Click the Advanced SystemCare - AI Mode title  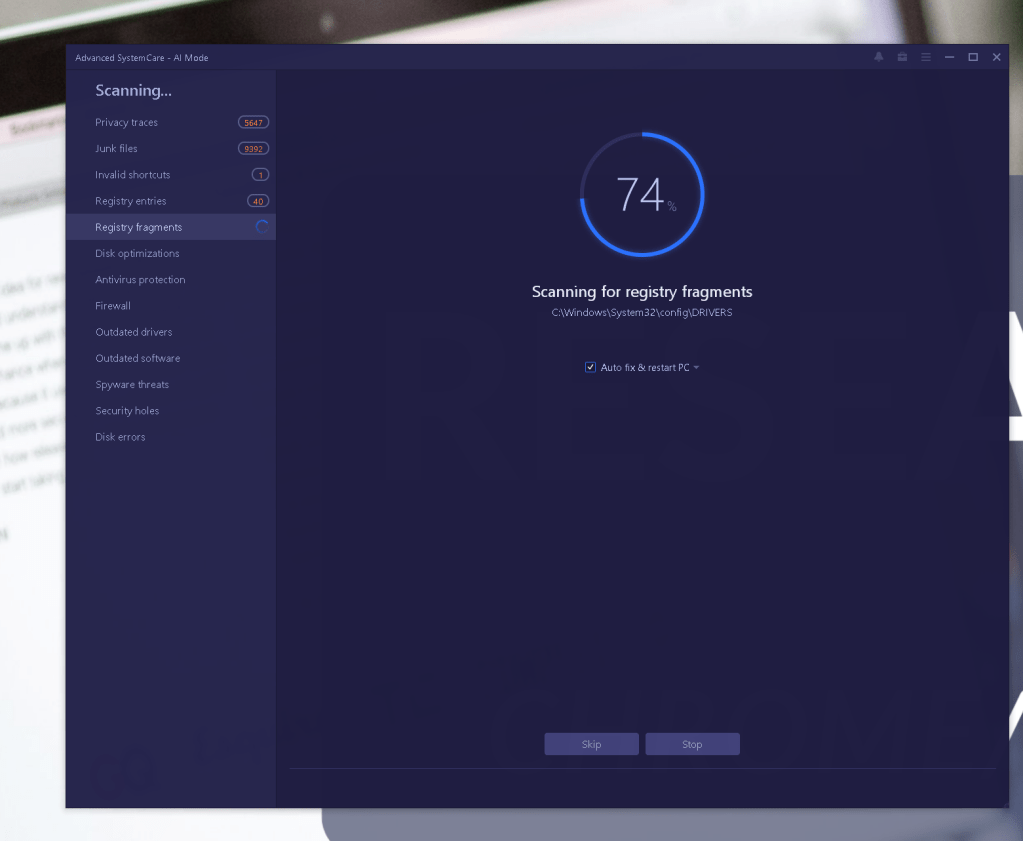pos(142,57)
